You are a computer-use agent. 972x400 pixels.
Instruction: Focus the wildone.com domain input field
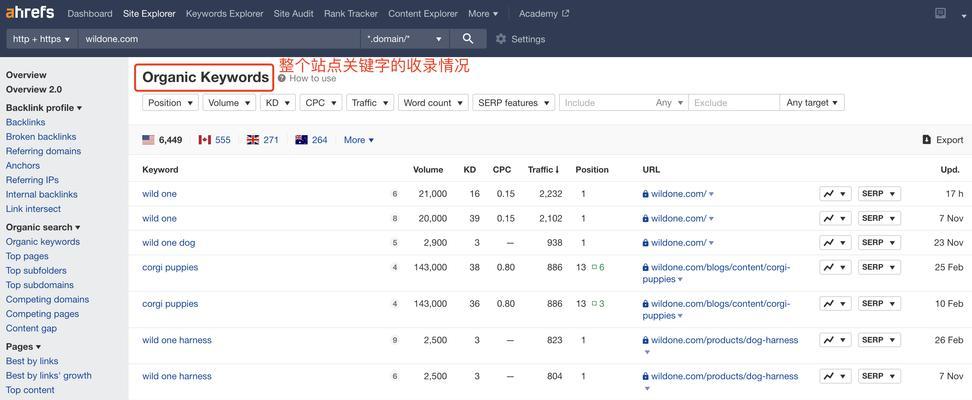click(x=219, y=38)
